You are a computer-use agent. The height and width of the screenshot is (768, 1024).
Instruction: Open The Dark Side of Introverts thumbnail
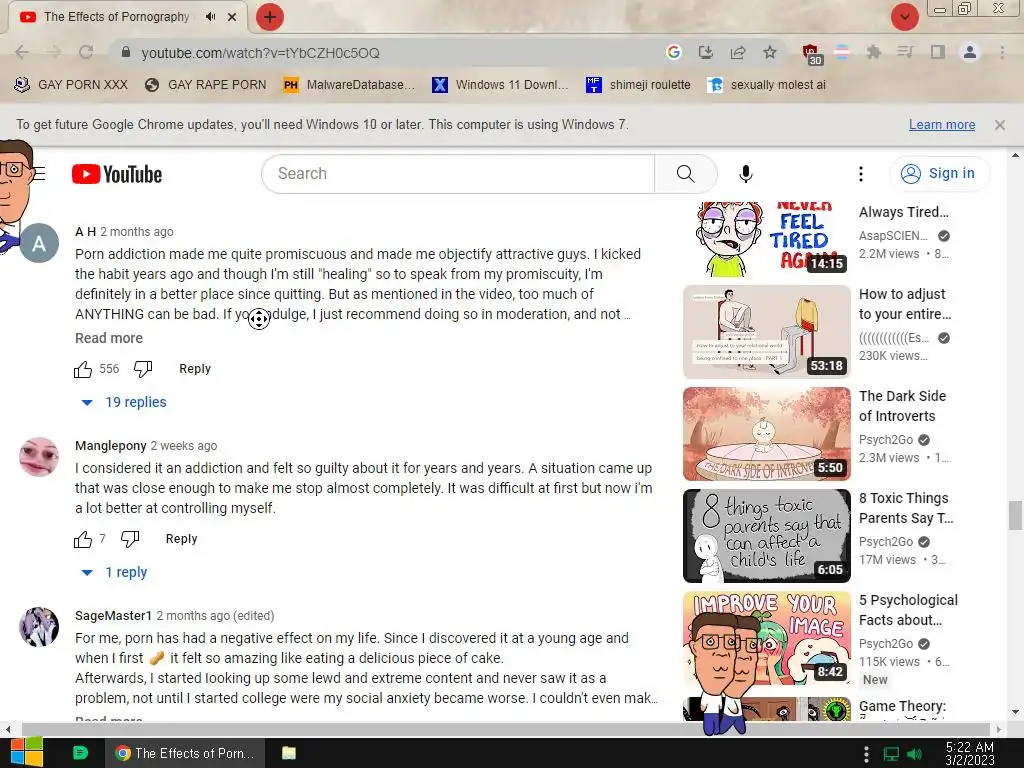(x=767, y=434)
